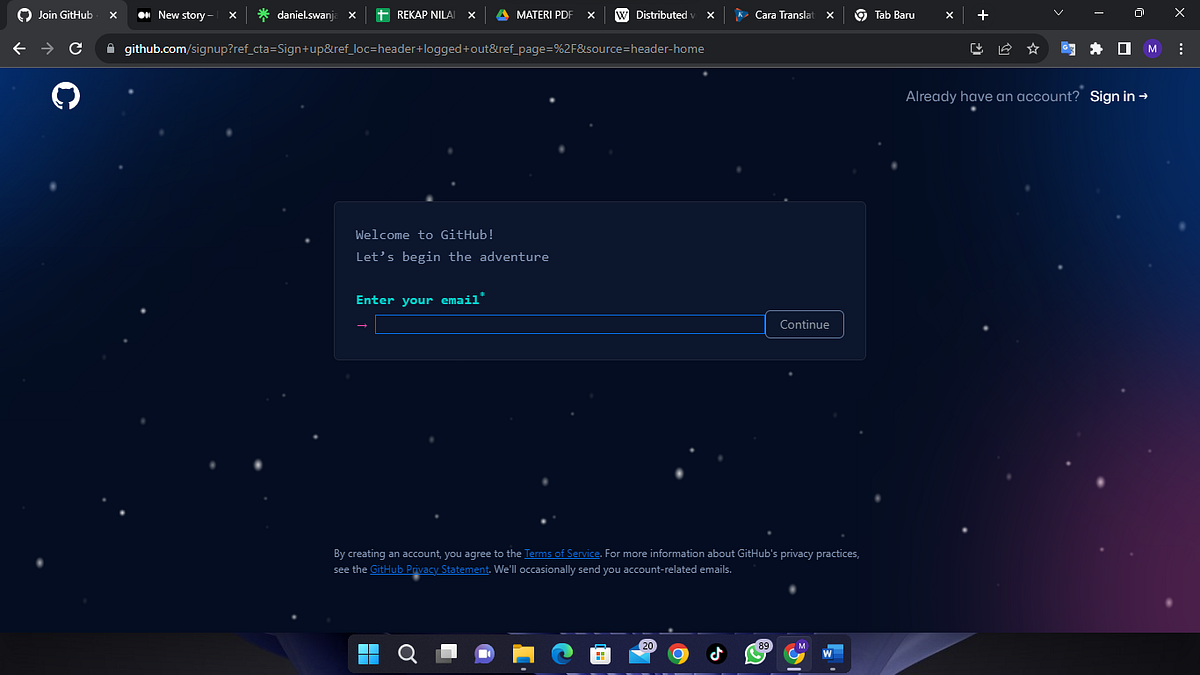Reload the page with the refresh icon
This screenshot has width=1200, height=675.
point(75,48)
